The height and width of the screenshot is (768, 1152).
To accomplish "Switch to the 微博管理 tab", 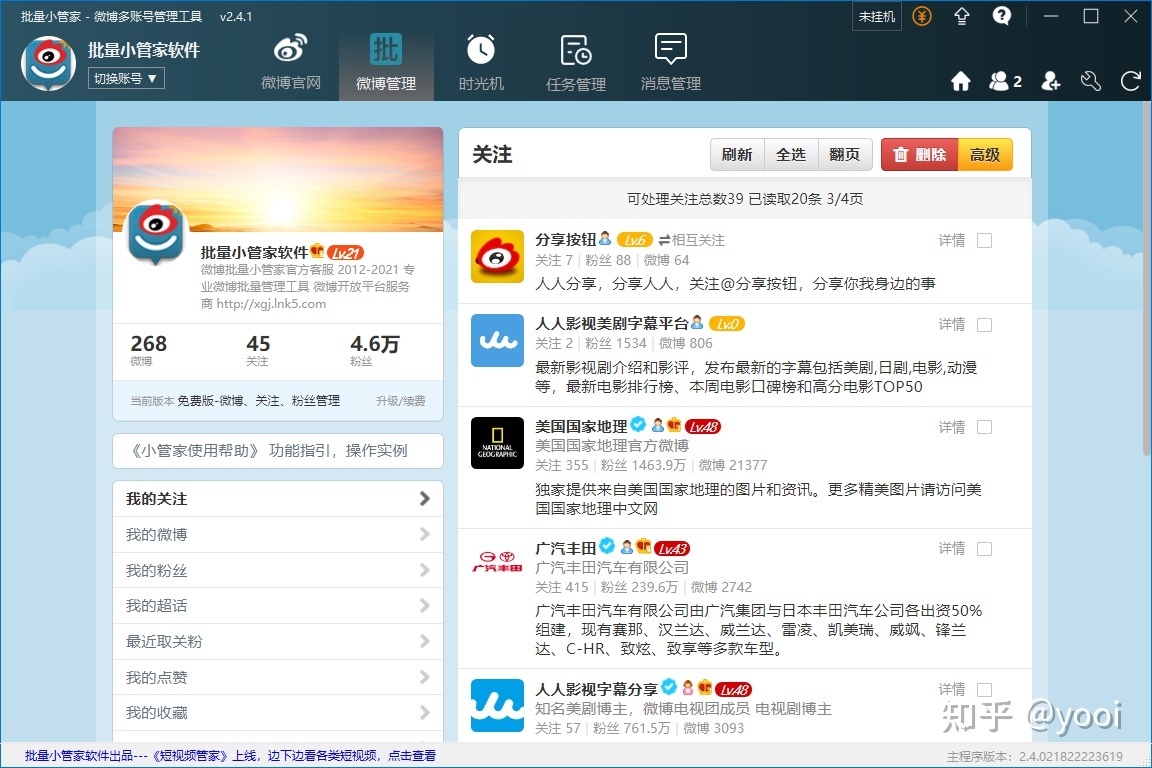I will pos(386,64).
